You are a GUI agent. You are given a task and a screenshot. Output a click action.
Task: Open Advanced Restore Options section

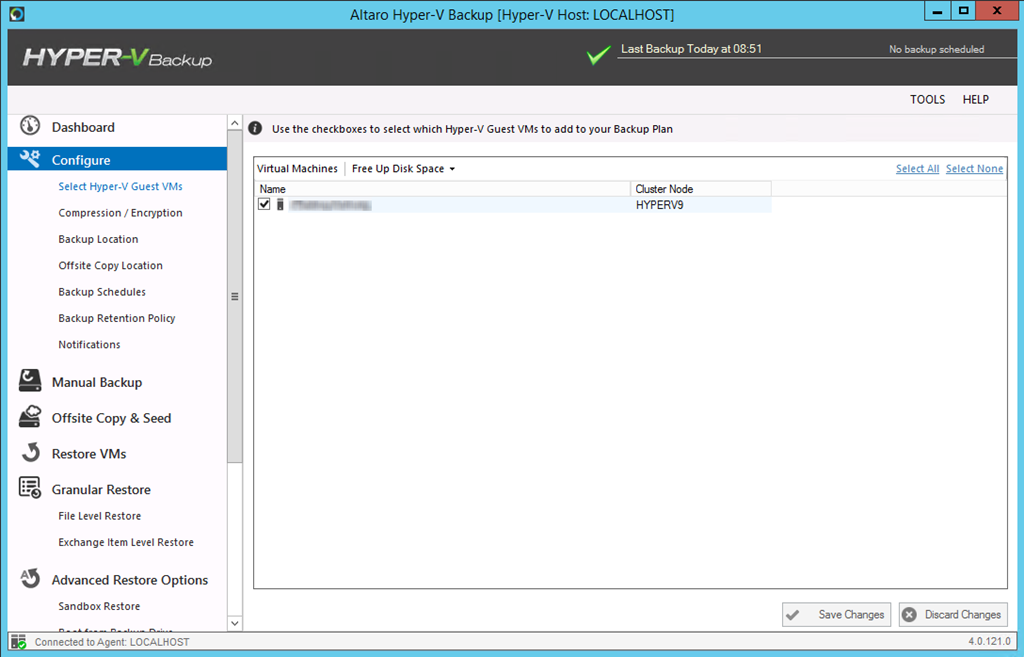point(130,580)
